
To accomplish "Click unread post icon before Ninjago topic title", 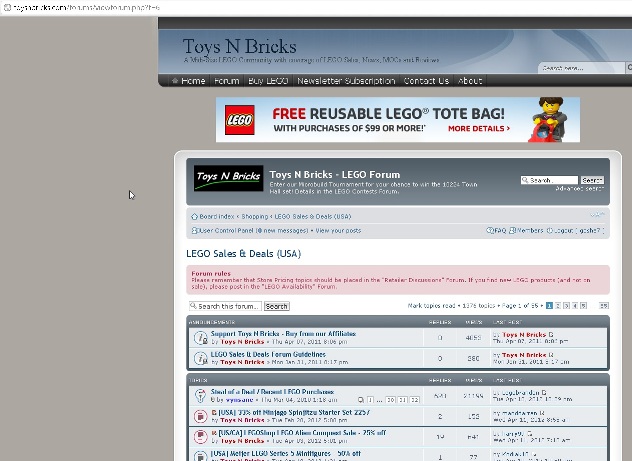I will tap(214, 412).
